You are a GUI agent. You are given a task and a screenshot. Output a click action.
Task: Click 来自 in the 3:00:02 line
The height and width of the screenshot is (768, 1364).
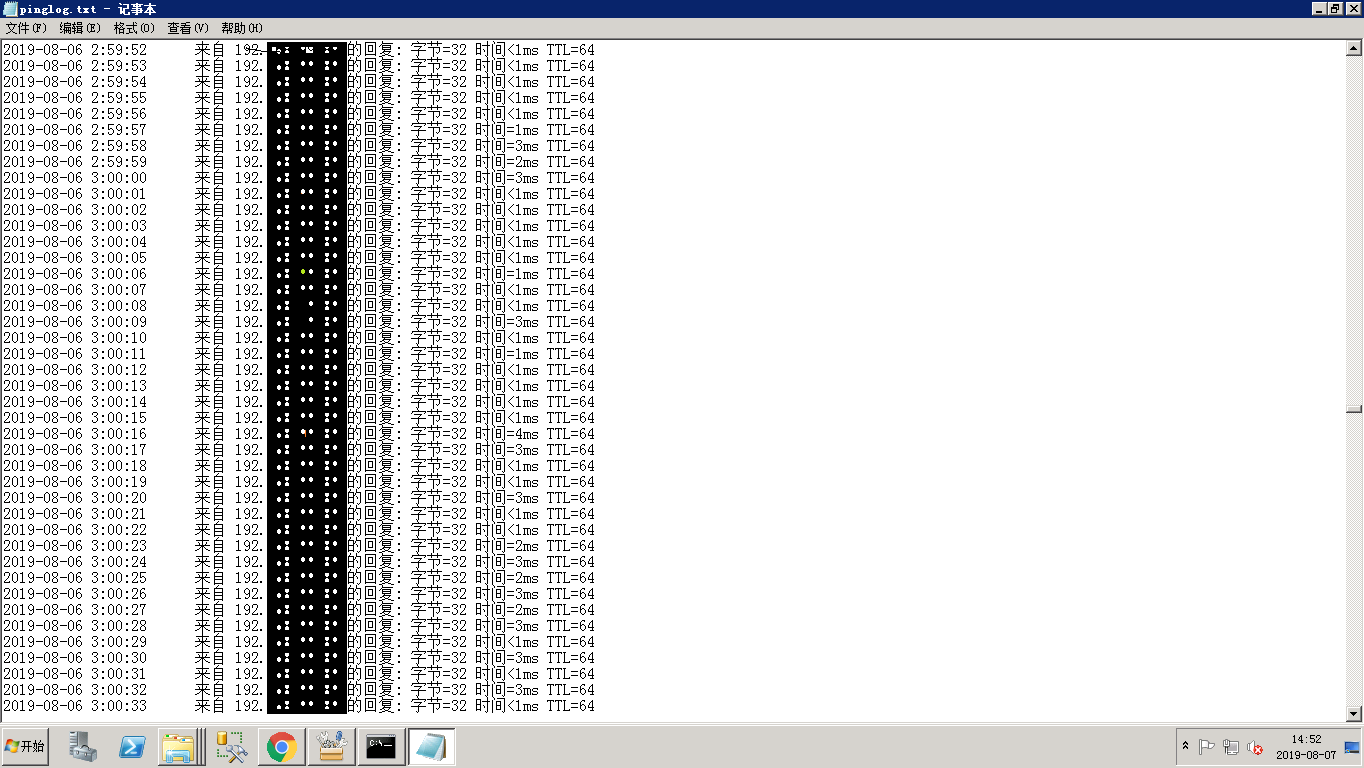[211, 210]
